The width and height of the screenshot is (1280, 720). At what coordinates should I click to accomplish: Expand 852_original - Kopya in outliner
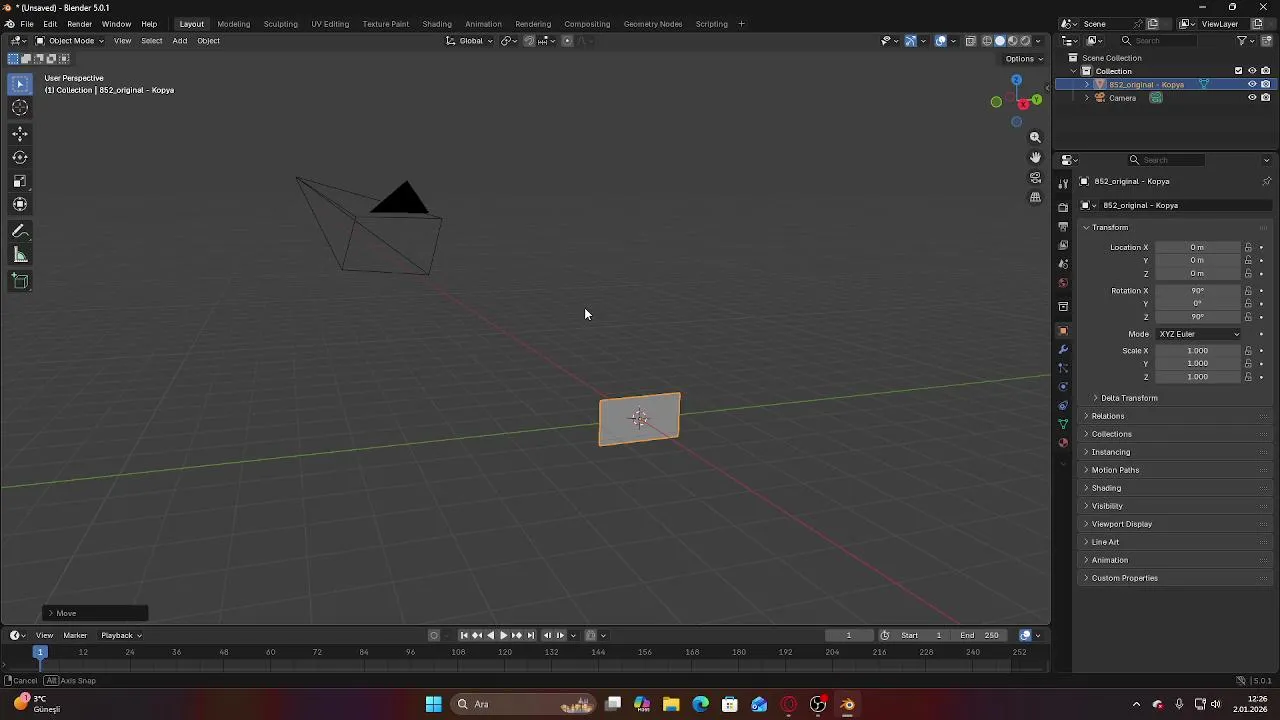point(1087,85)
